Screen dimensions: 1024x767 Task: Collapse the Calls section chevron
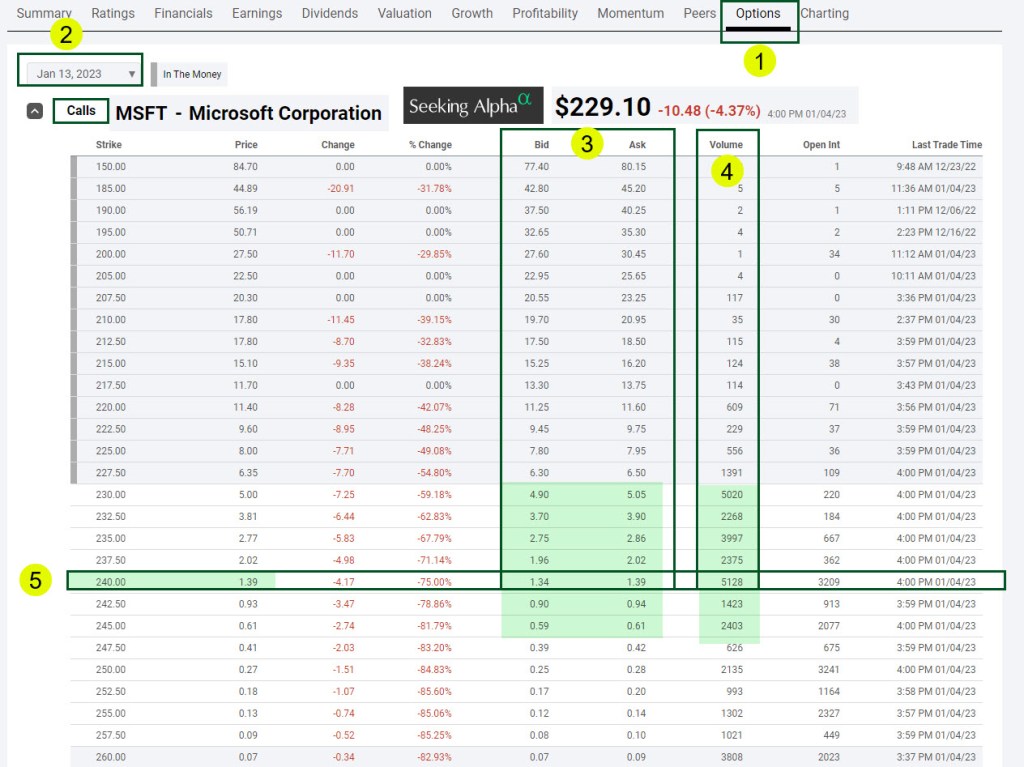click(x=34, y=112)
